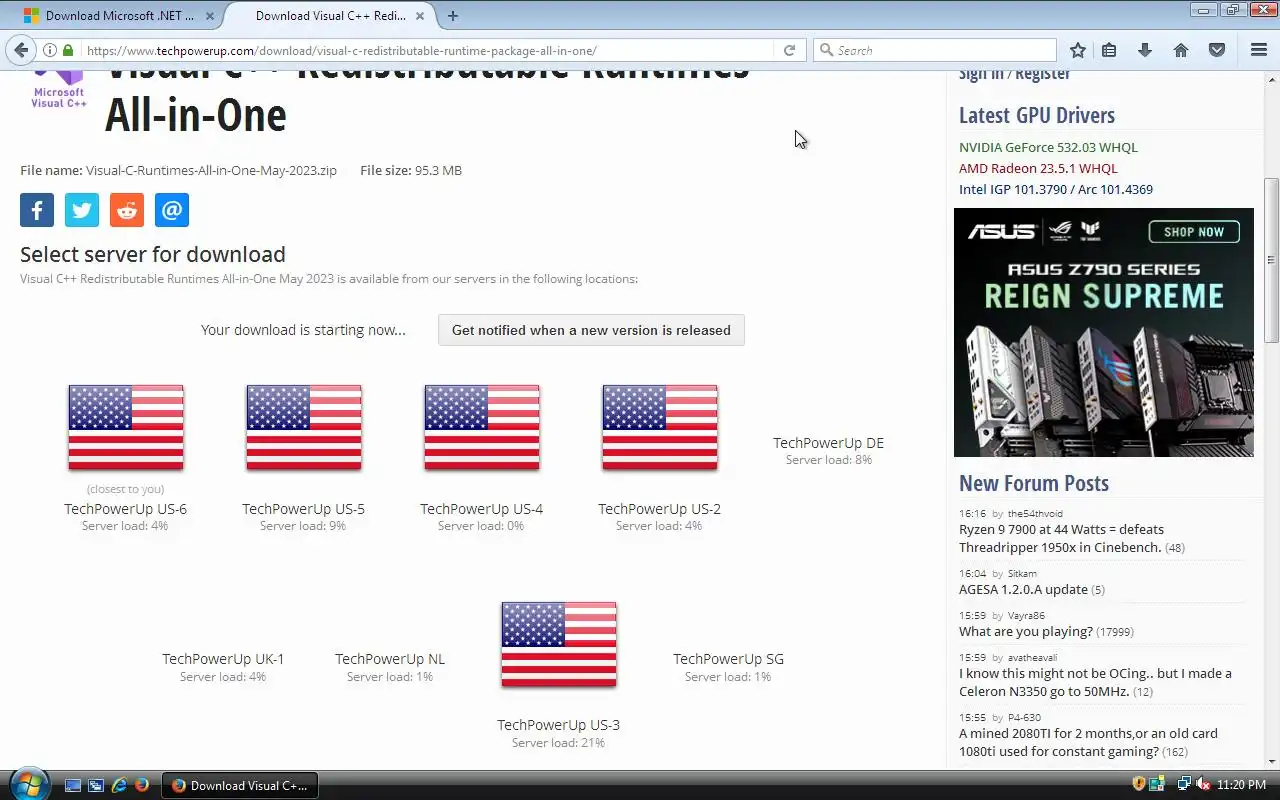This screenshot has width=1280, height=800.
Task: Download from the TechPowerUp US-3 flag
Action: click(559, 644)
